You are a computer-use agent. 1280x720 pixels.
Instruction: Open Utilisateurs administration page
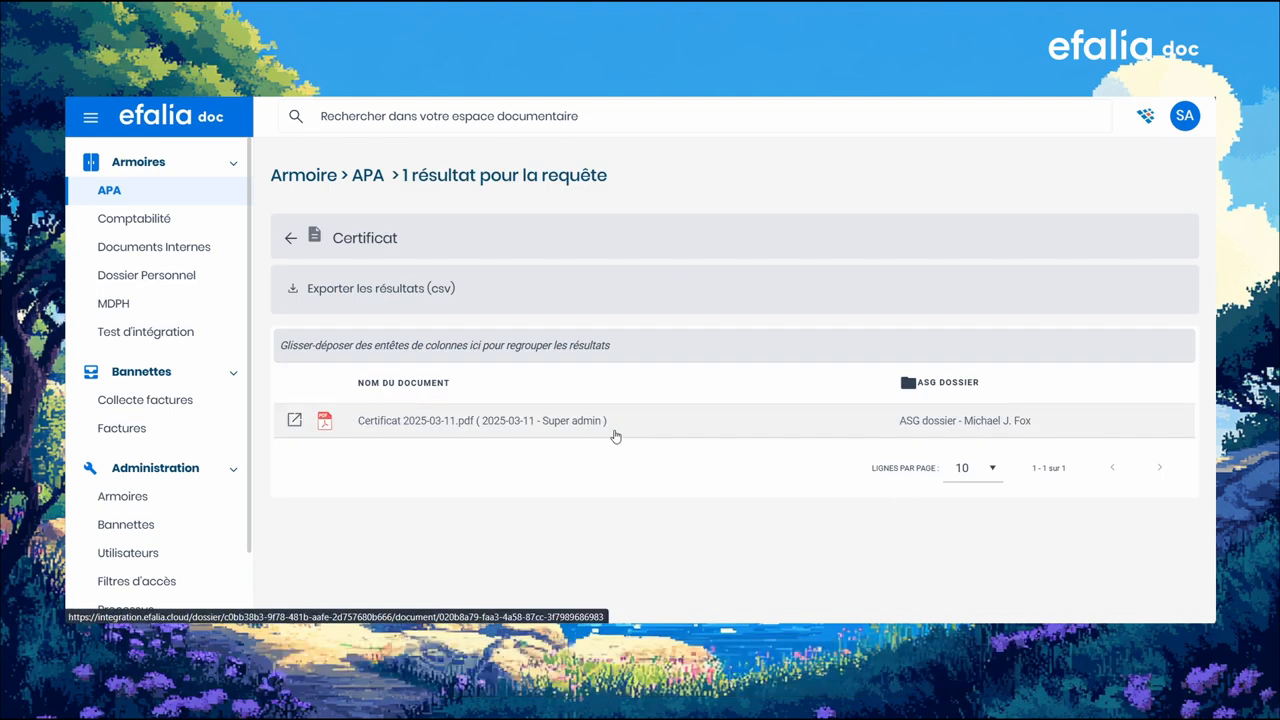128,553
